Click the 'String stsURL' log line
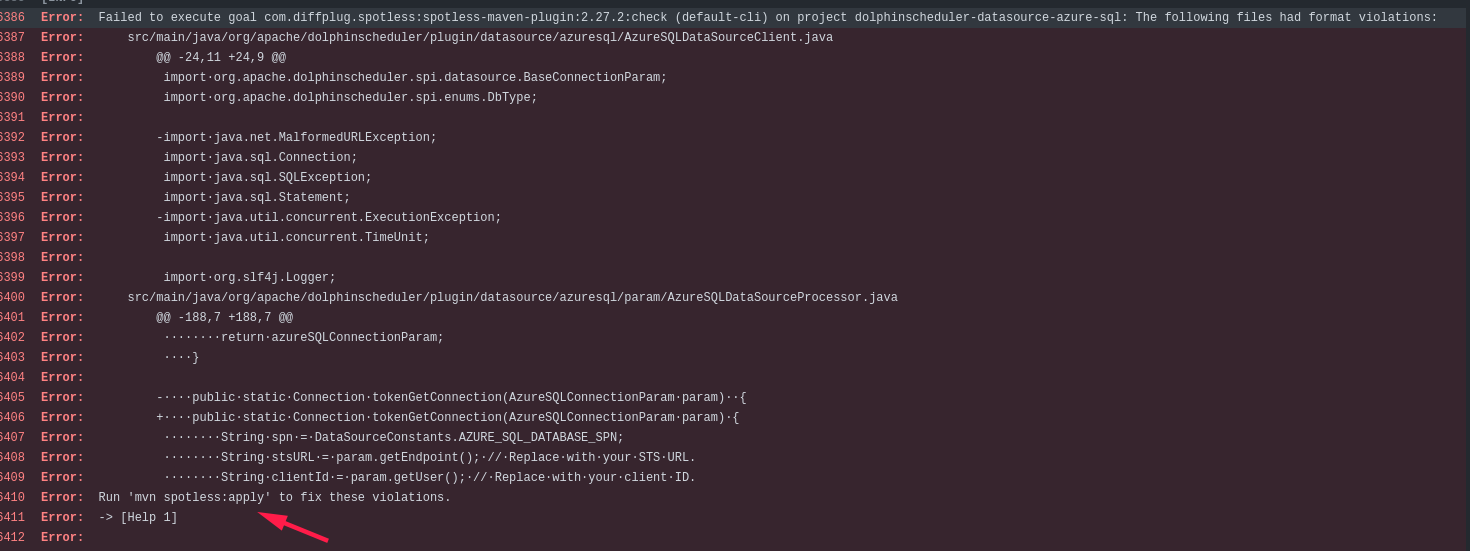The image size is (1470, 551). pos(429,458)
